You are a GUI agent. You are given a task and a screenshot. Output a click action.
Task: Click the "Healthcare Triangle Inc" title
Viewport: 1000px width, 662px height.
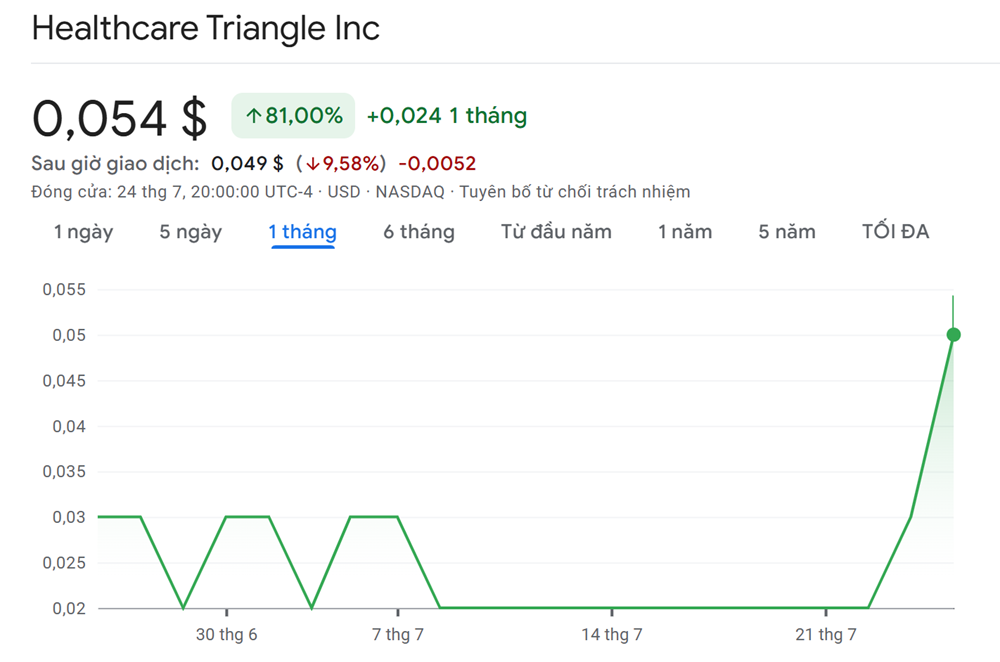click(x=206, y=28)
